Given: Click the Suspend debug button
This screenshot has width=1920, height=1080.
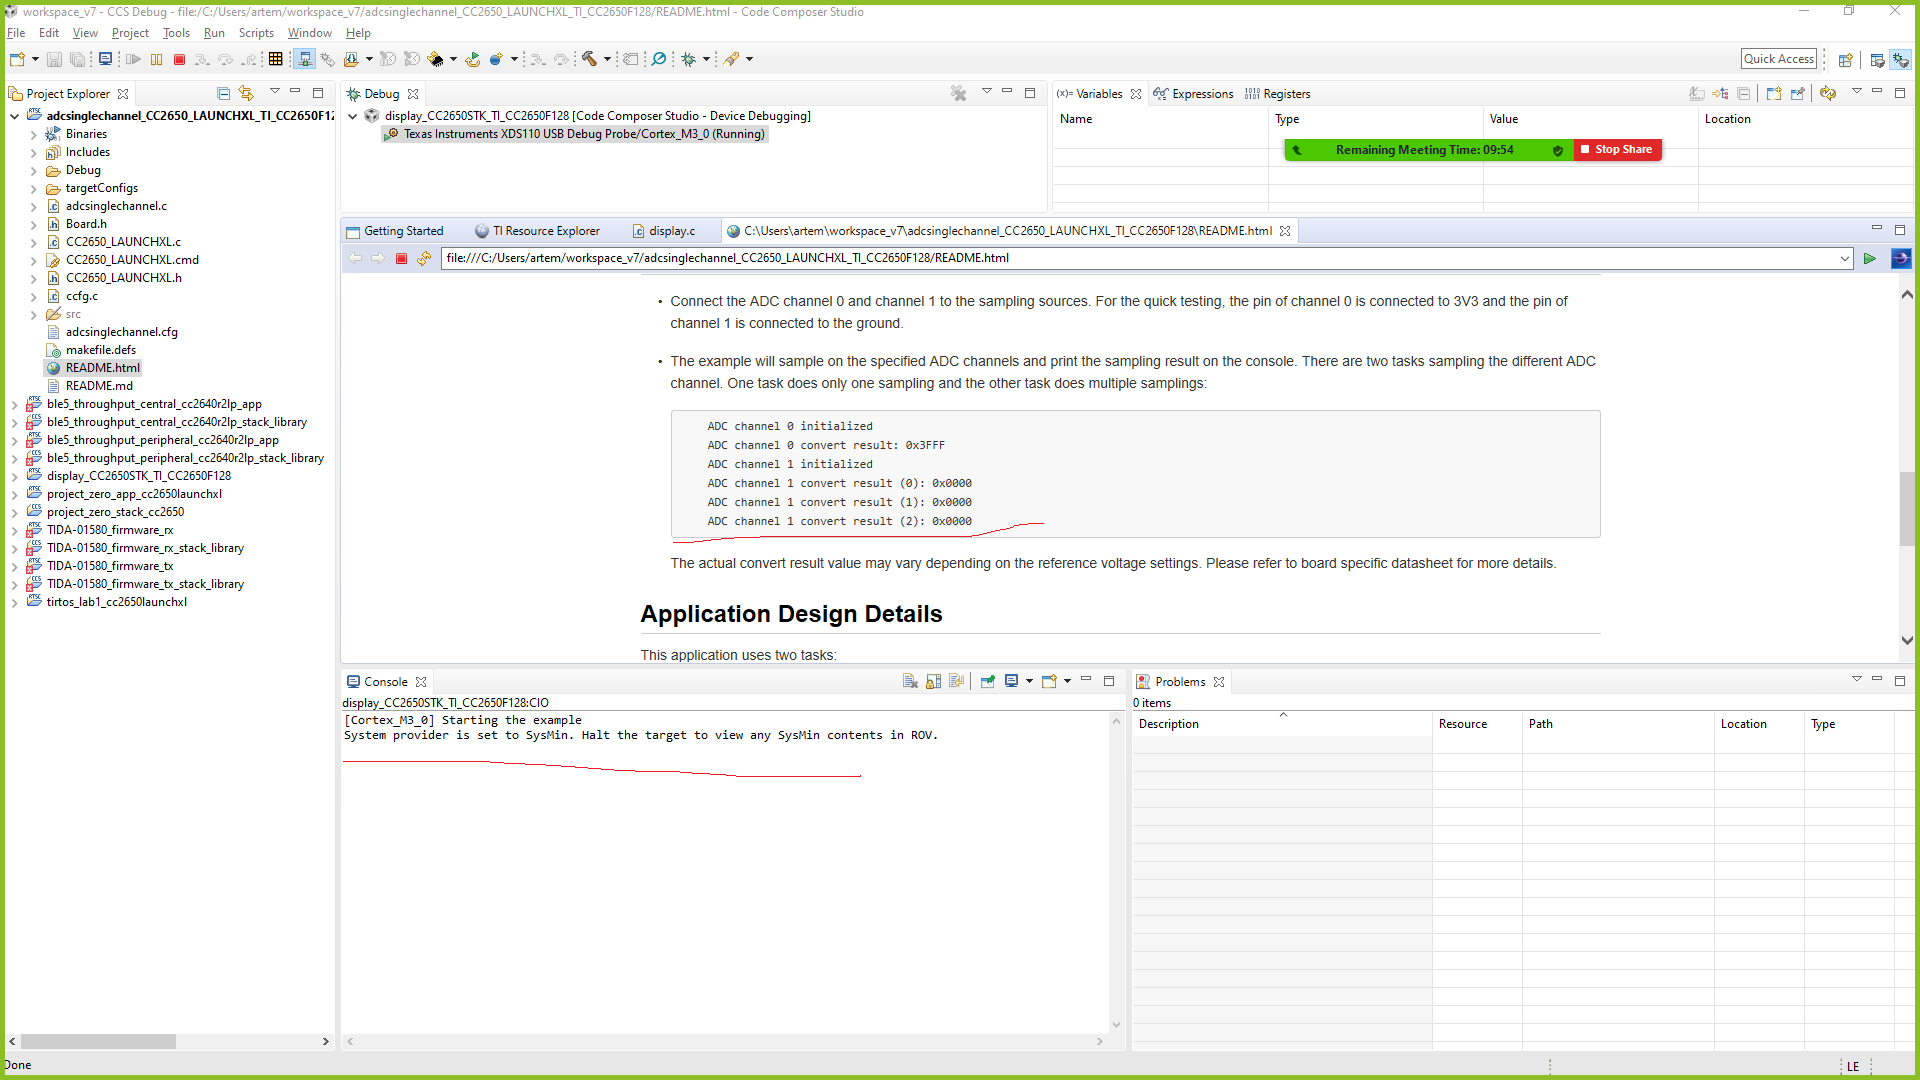Looking at the screenshot, I should pos(157,60).
